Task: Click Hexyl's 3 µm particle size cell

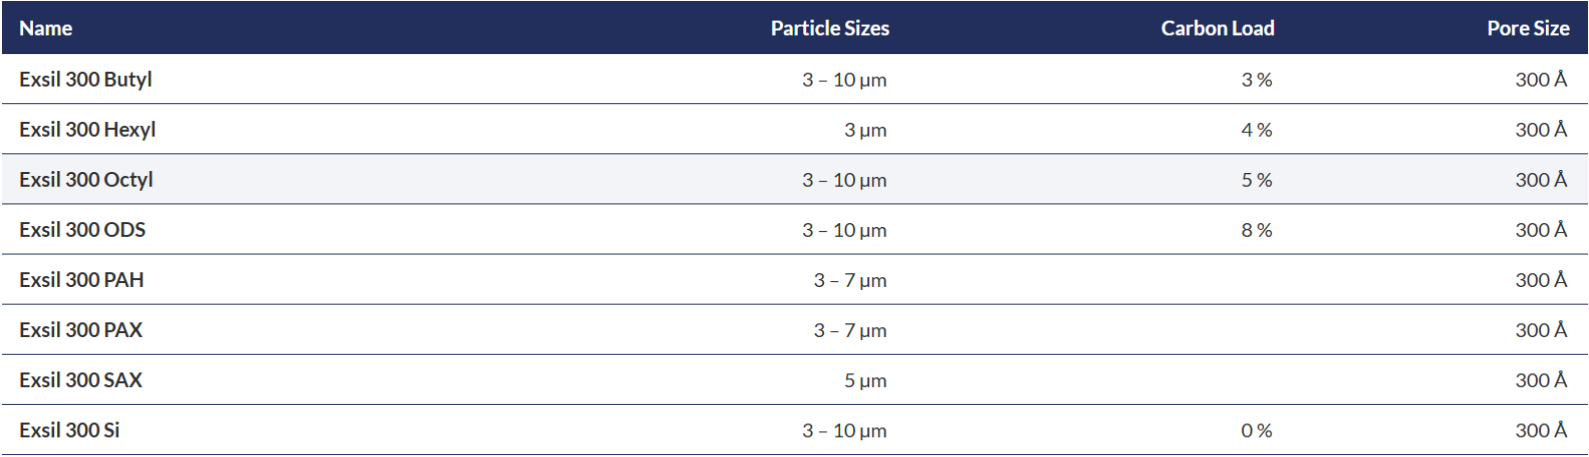Action: 865,130
